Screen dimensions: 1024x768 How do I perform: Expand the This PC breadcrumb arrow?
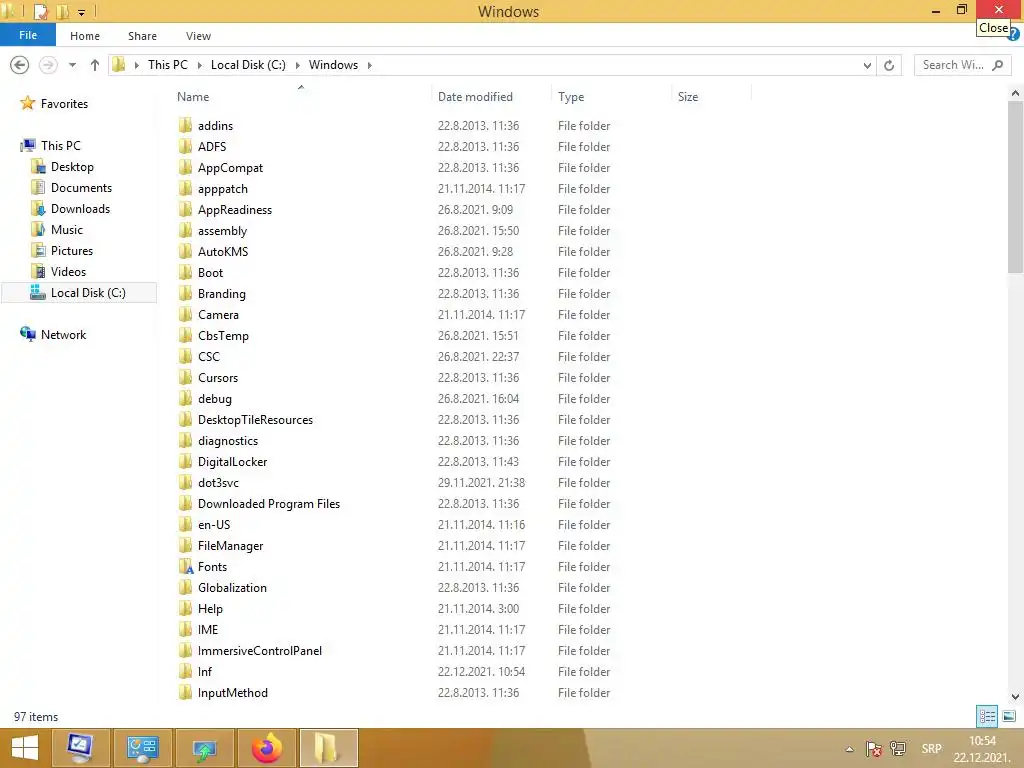coord(199,65)
